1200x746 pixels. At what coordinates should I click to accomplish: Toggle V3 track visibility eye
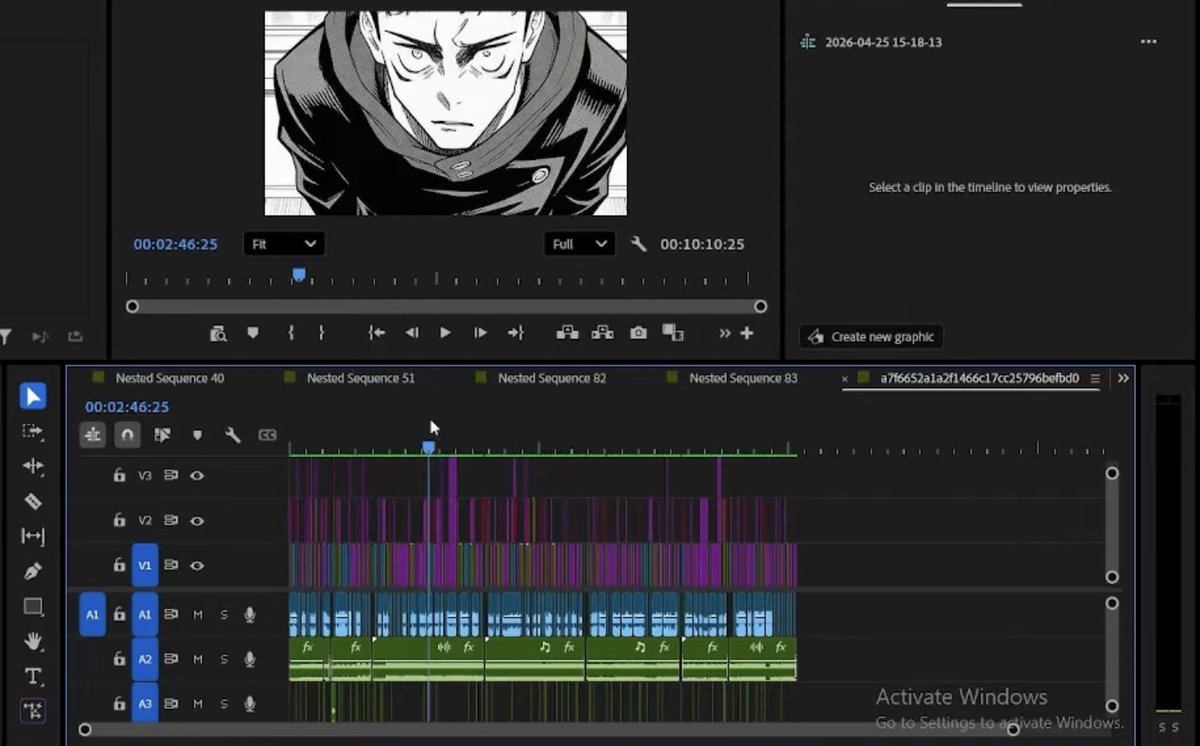(x=197, y=476)
